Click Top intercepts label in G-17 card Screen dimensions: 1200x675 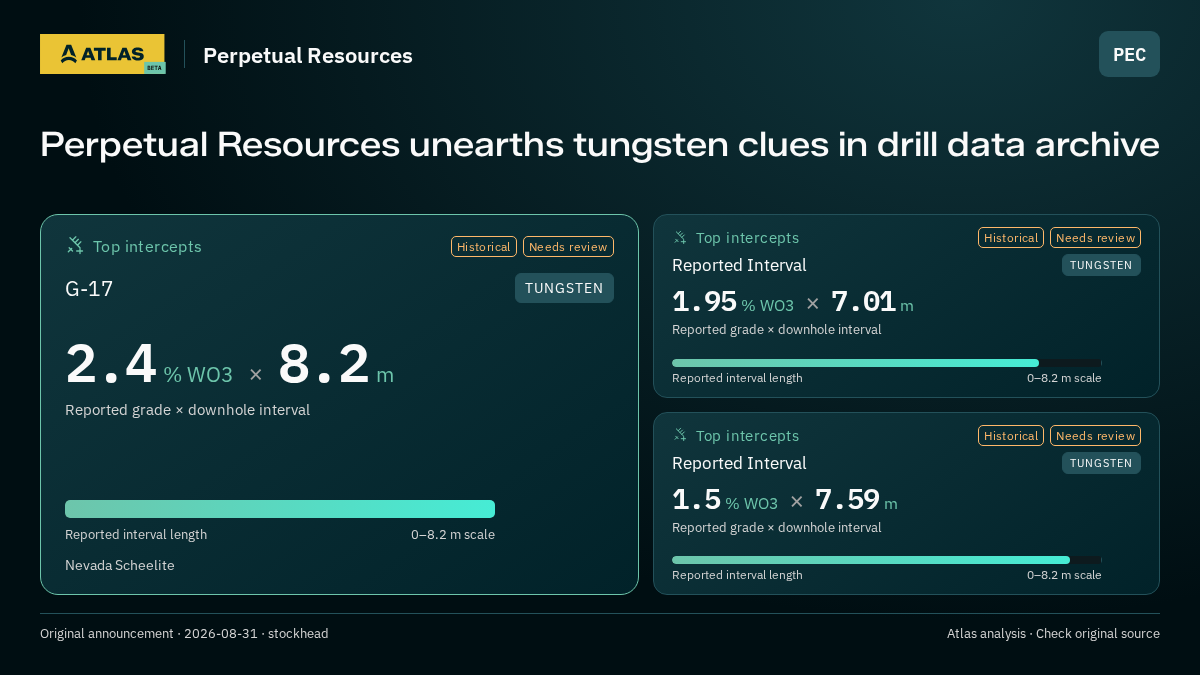click(x=147, y=246)
